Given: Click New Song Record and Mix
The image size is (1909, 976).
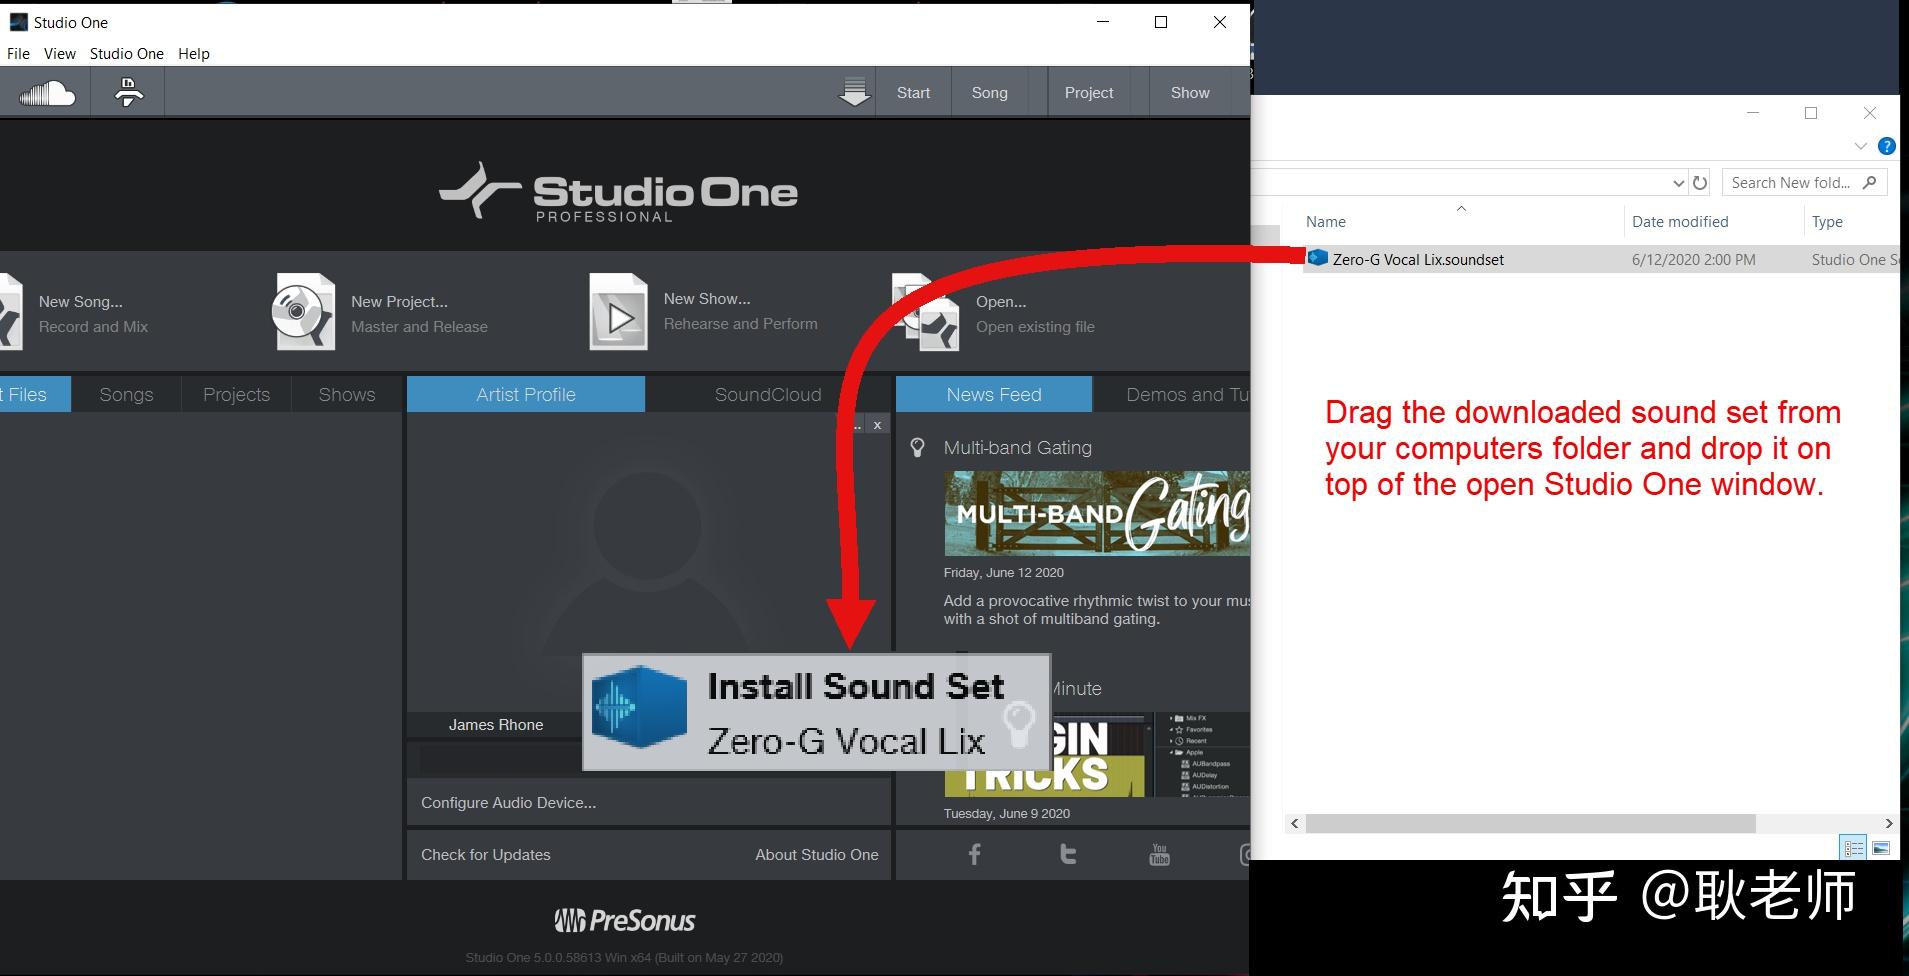Looking at the screenshot, I should pyautogui.click(x=93, y=314).
